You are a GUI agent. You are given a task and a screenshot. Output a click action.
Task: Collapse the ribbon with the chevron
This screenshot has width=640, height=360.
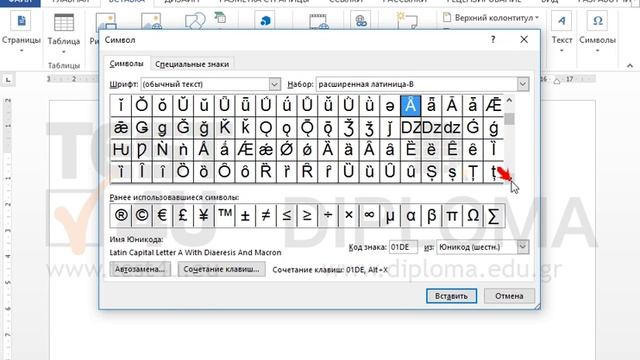pyautogui.click(x=630, y=66)
